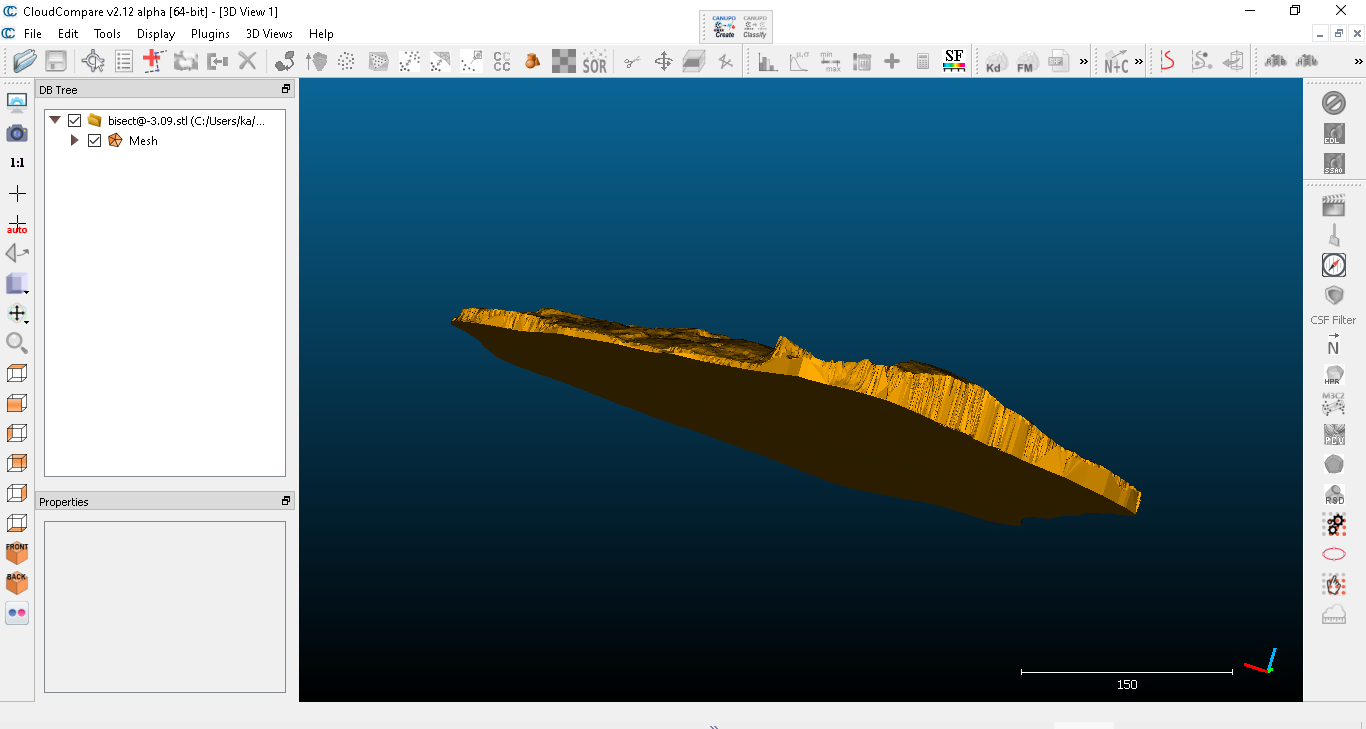Click the RGB color conversion icon
The width and height of the screenshot is (1366, 729).
coord(1275,62)
